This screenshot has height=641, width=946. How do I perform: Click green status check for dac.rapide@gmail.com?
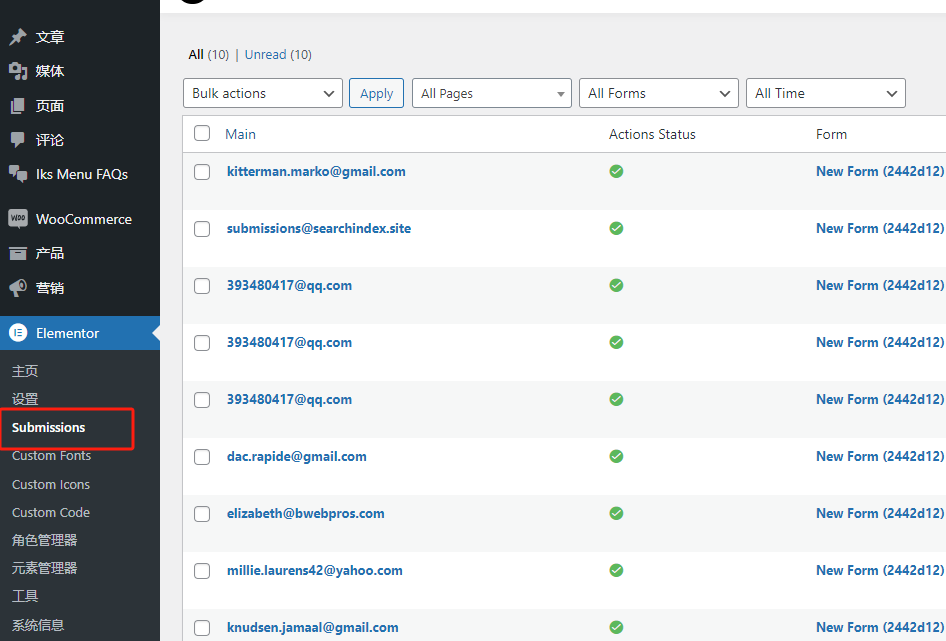(616, 456)
